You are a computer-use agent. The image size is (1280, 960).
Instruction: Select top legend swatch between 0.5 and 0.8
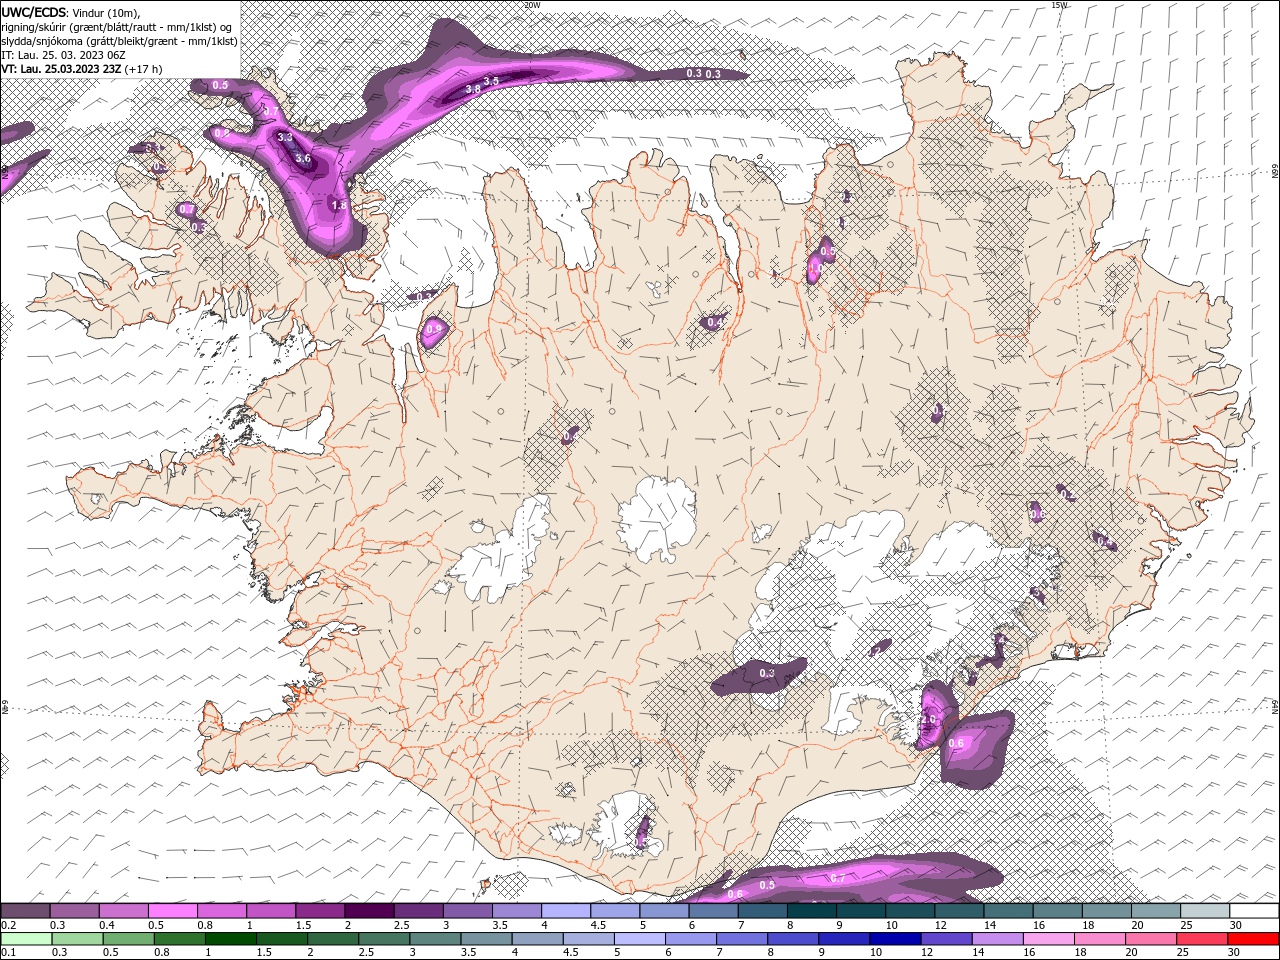click(172, 911)
